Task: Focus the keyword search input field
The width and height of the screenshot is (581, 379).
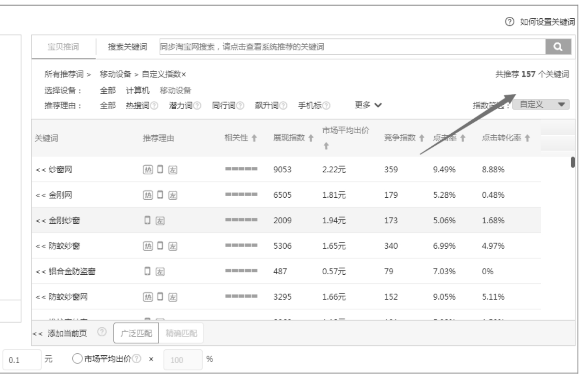Action: tap(352, 47)
